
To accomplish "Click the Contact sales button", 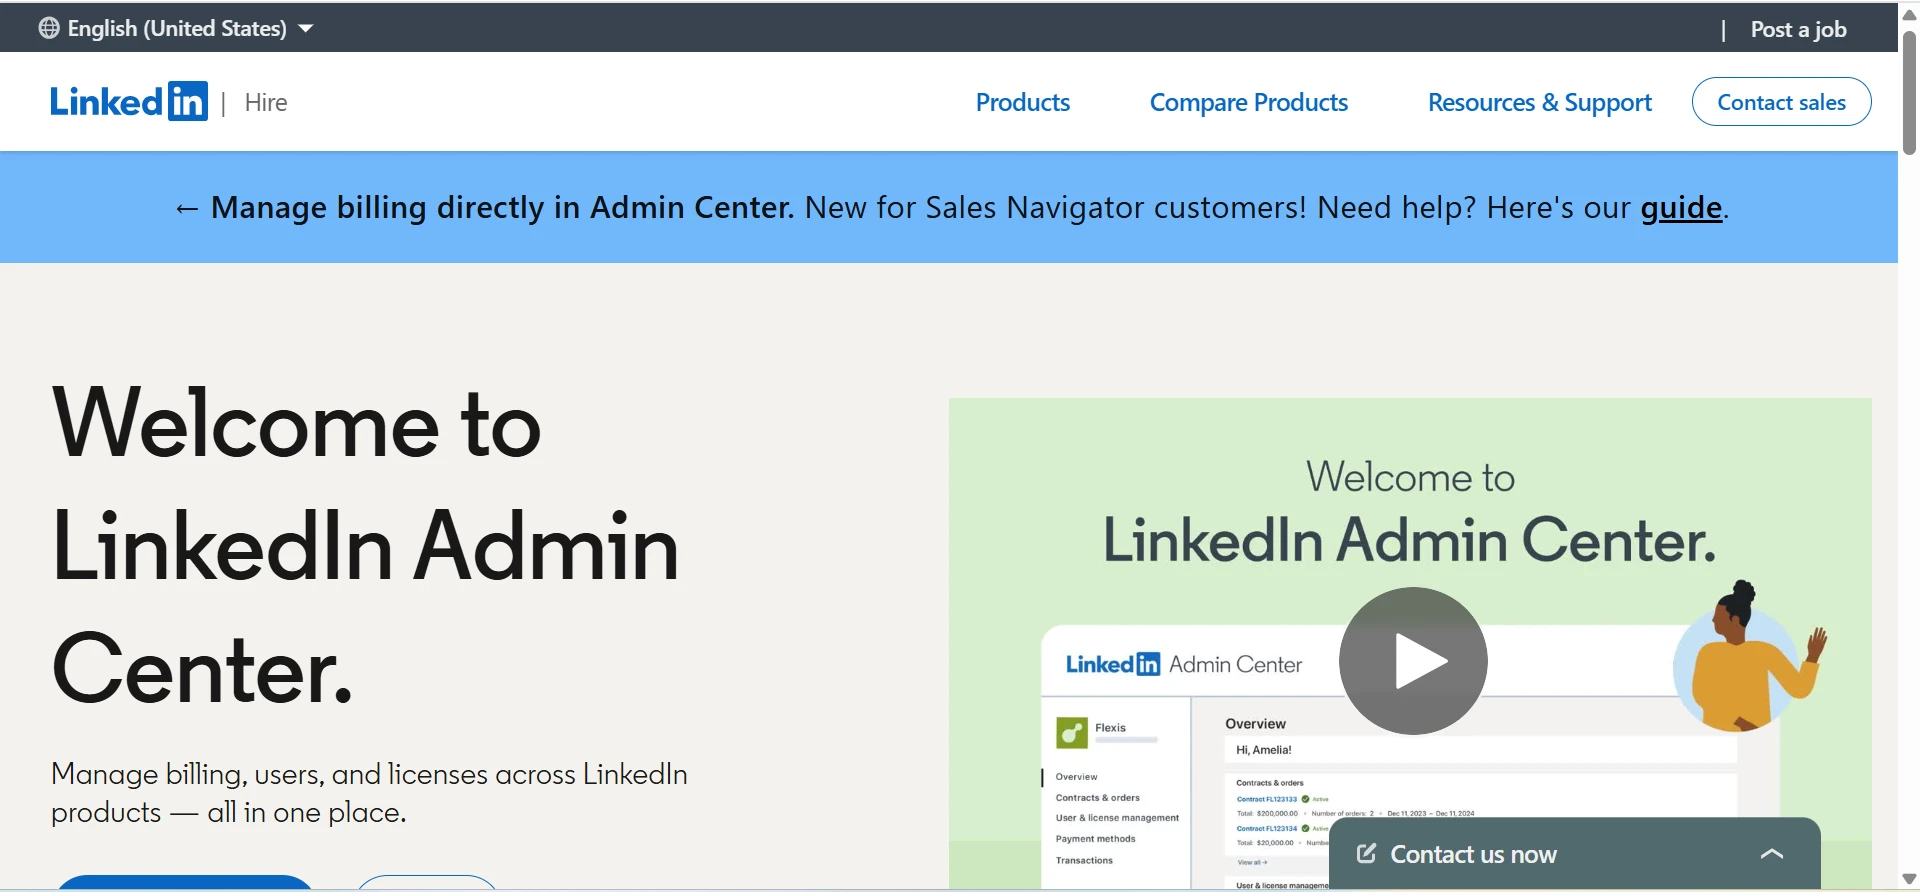I will (x=1781, y=102).
